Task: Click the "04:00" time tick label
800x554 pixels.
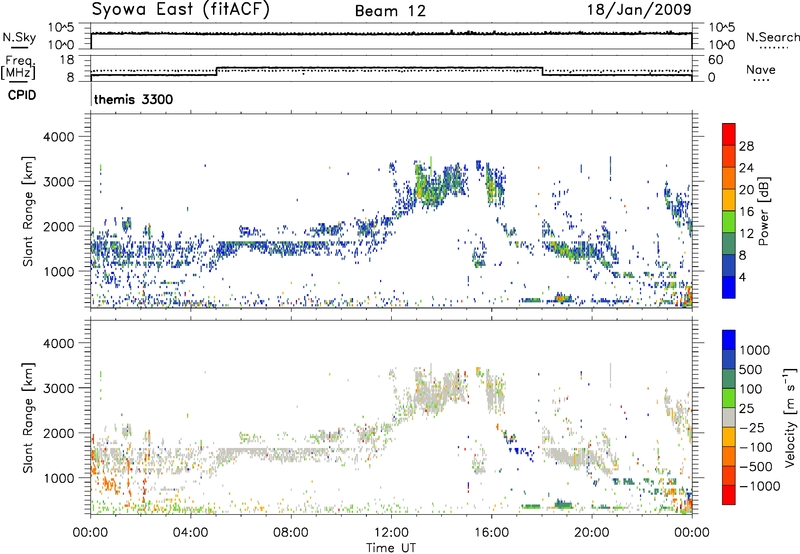Action: 190,533
